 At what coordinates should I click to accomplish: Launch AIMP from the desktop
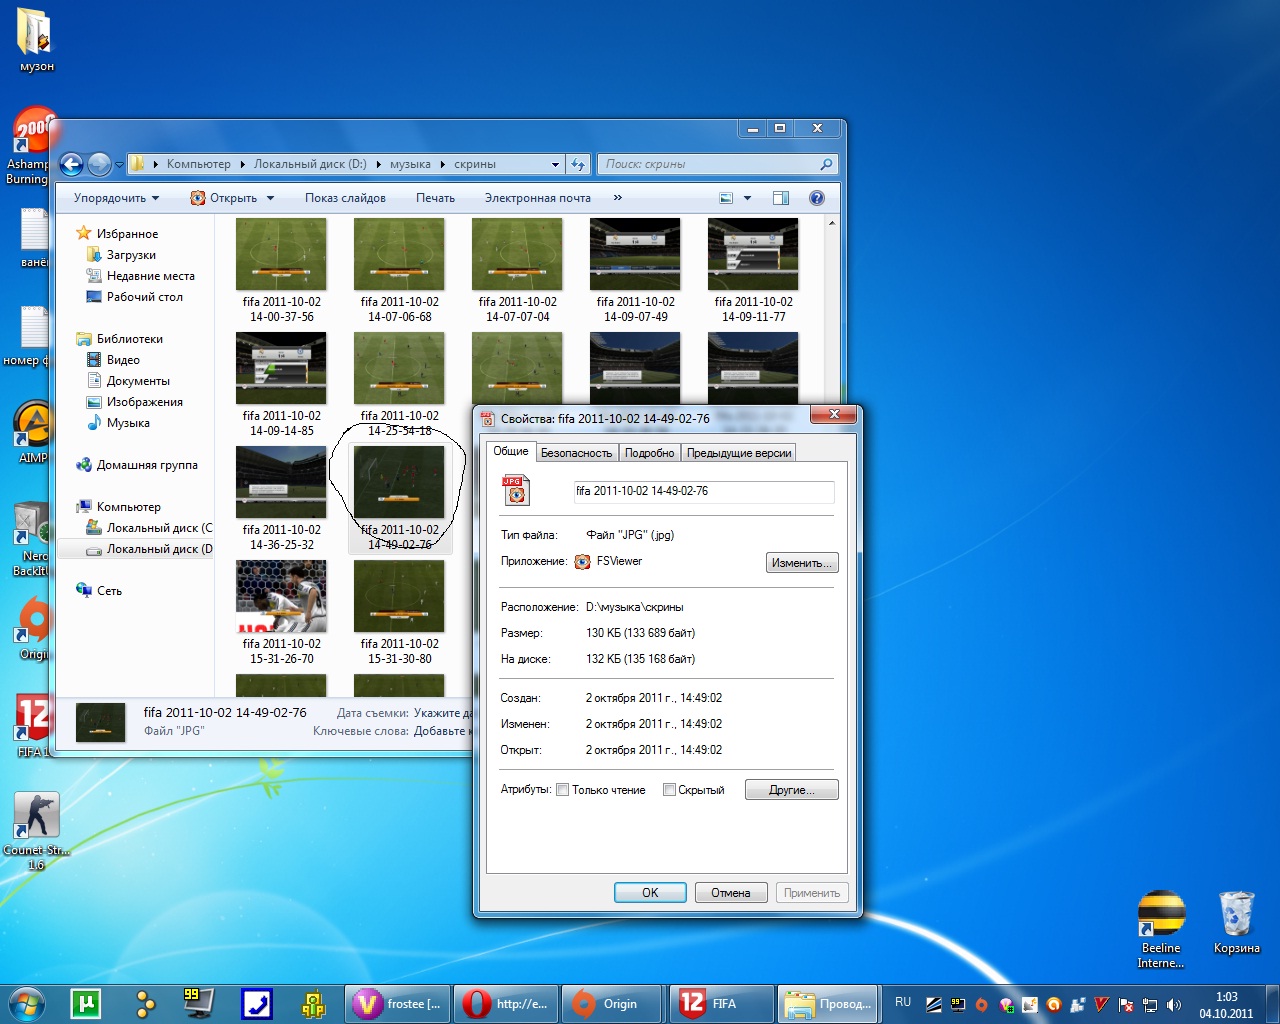click(x=33, y=432)
